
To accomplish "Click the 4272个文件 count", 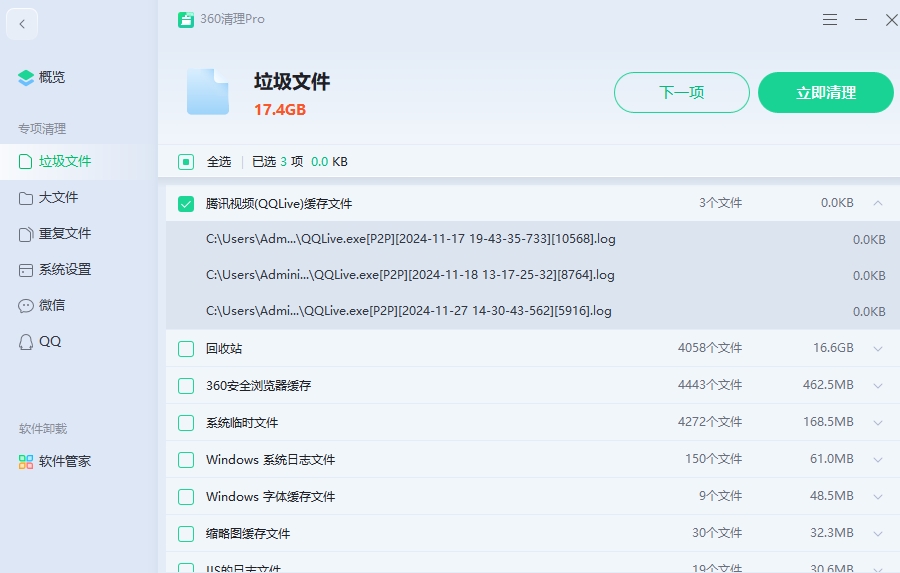I will (x=709, y=422).
